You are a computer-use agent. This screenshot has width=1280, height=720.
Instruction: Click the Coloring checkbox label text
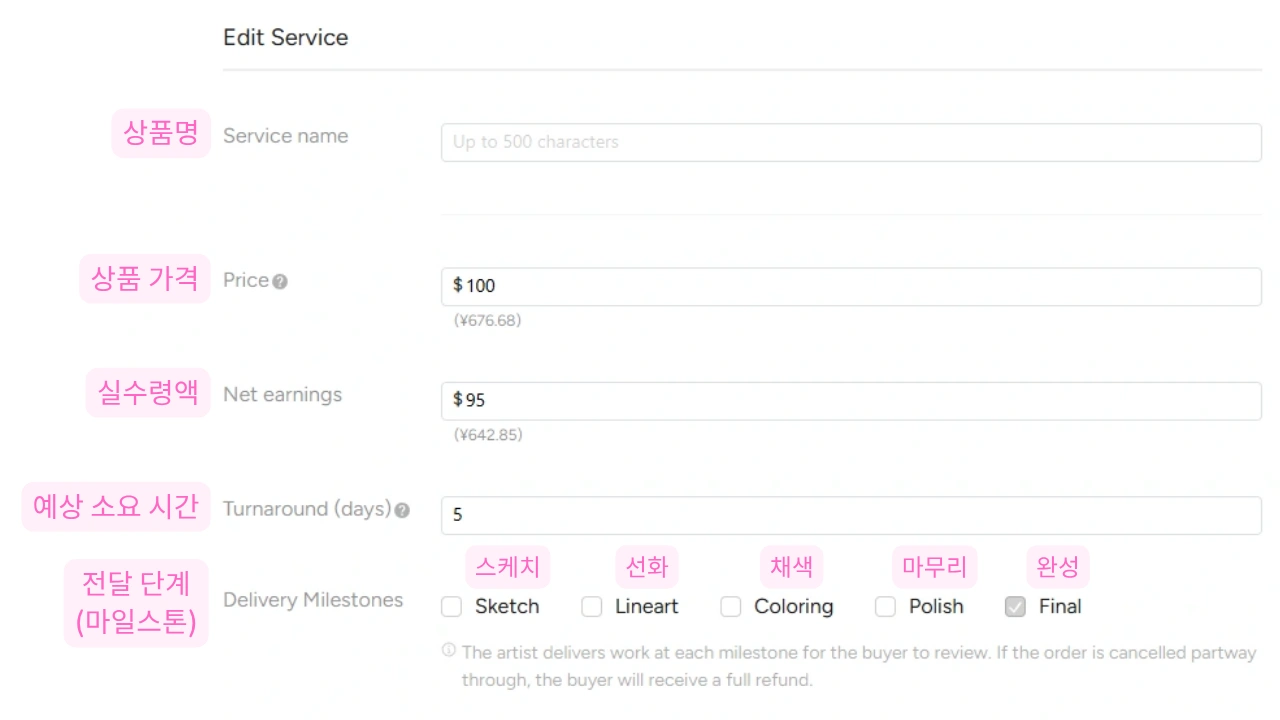pos(794,607)
